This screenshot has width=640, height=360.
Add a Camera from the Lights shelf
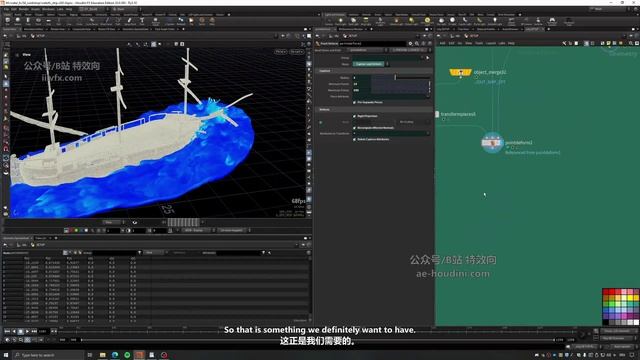tap(329, 21)
